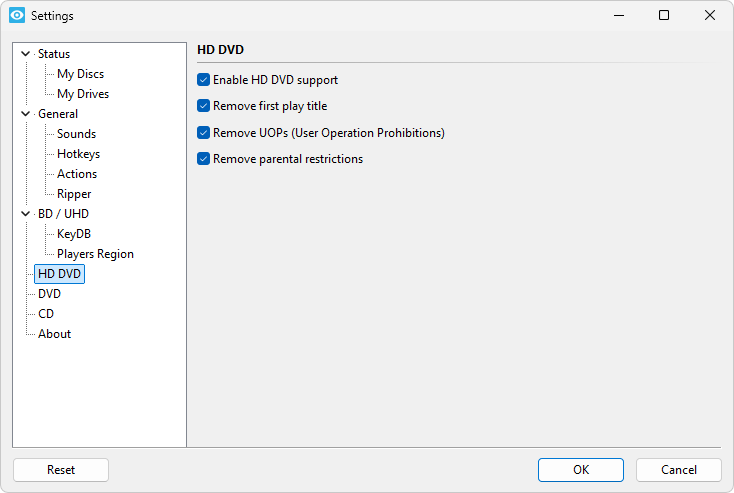Toggle Remove UOPs checkbox

[x=203, y=132]
